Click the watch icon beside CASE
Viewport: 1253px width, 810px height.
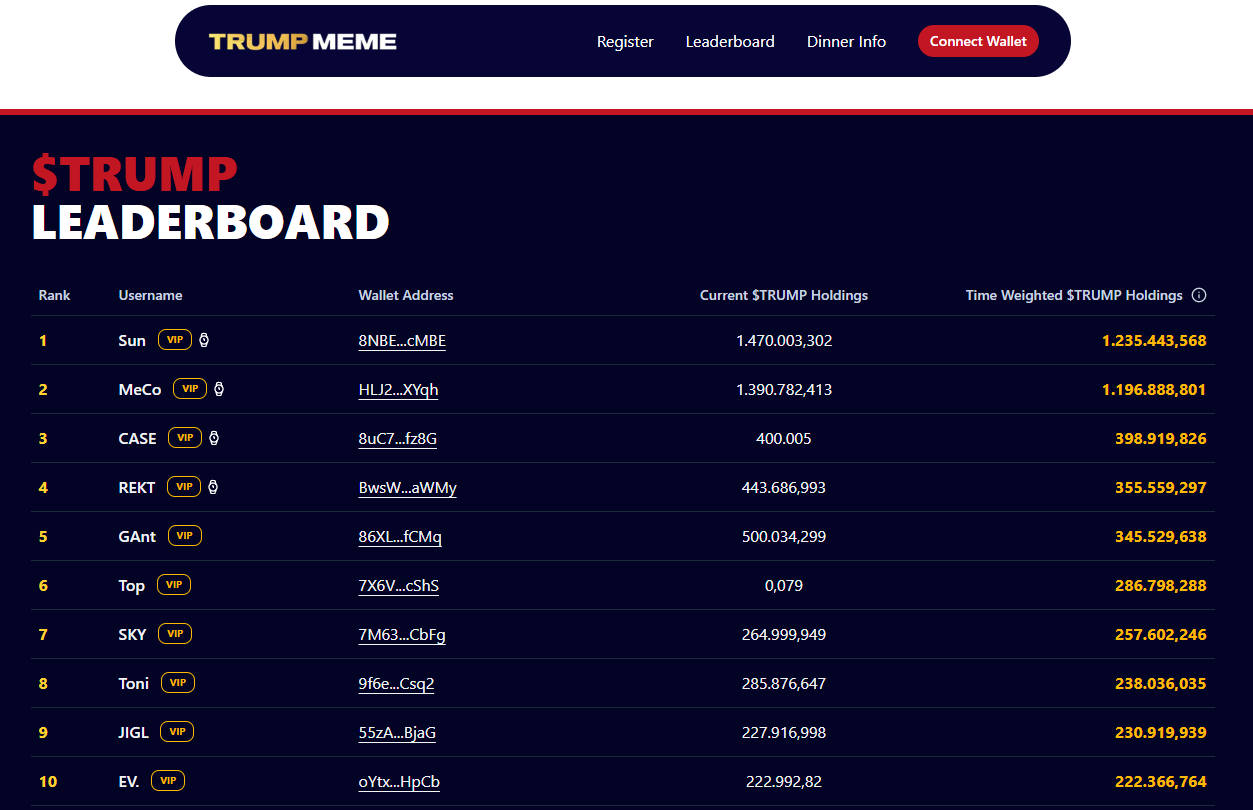214,438
